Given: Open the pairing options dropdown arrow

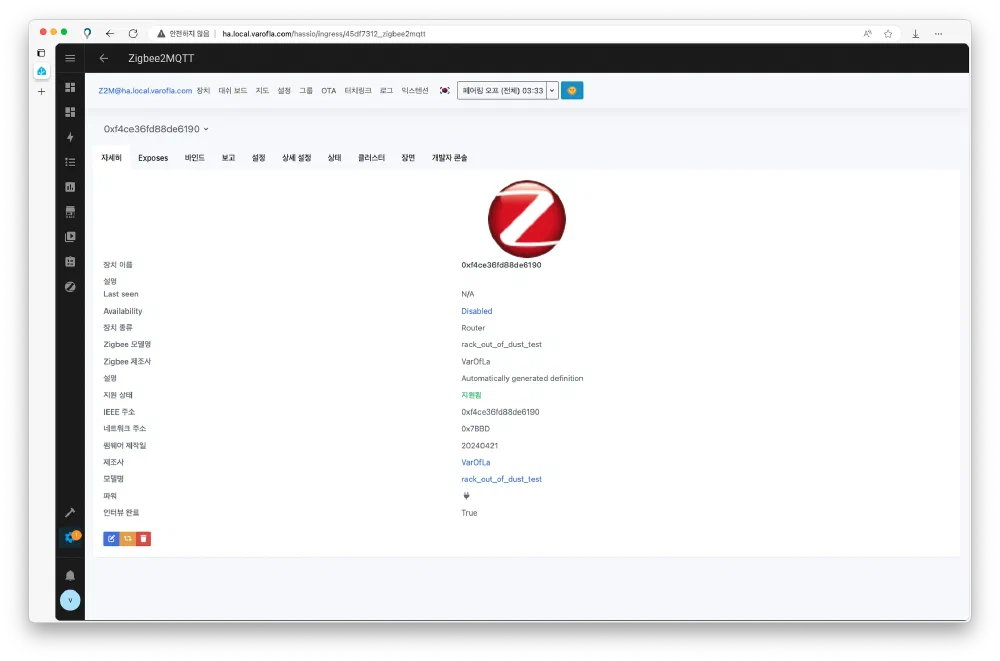Looking at the screenshot, I should coord(552,91).
